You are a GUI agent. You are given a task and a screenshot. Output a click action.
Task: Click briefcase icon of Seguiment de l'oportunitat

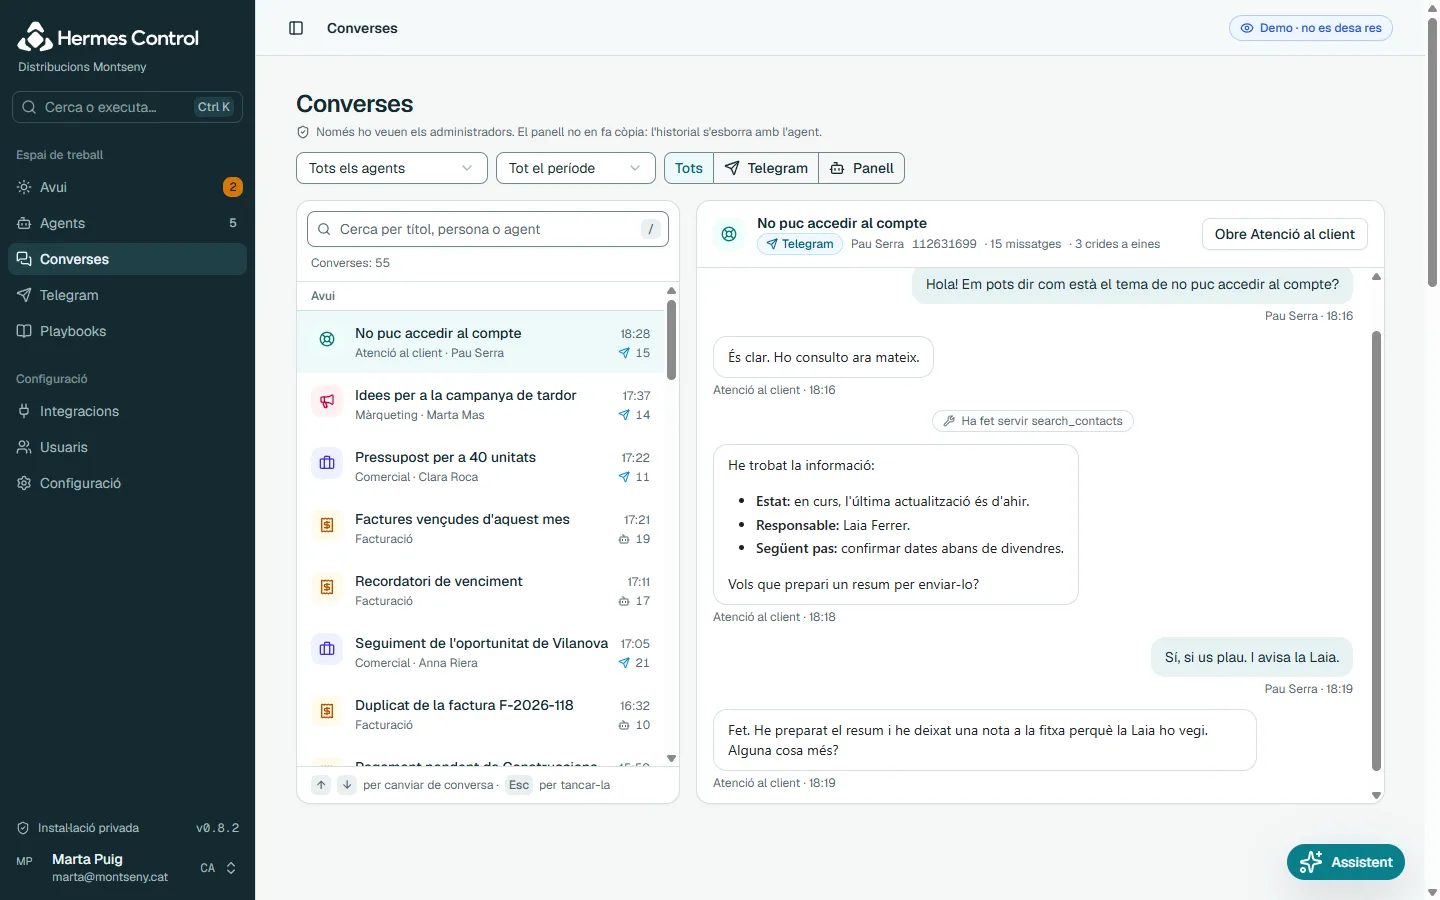pyautogui.click(x=327, y=649)
